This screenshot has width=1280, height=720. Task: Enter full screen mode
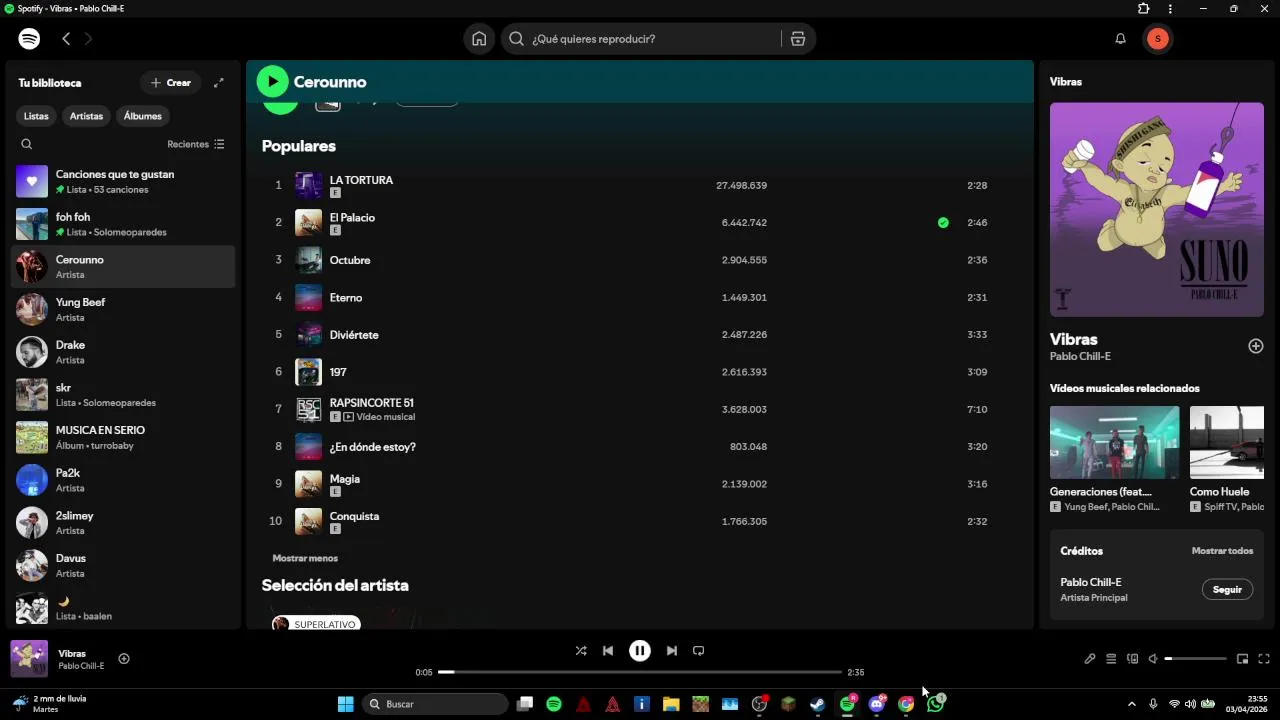1264,659
